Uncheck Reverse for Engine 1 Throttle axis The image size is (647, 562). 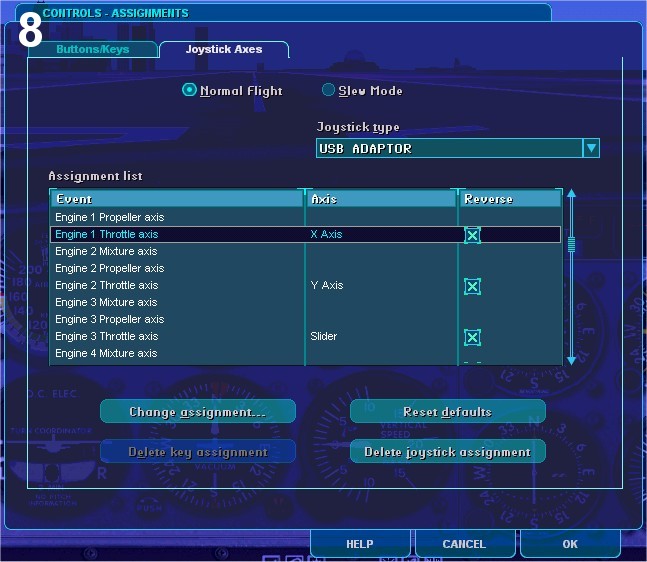(x=472, y=235)
